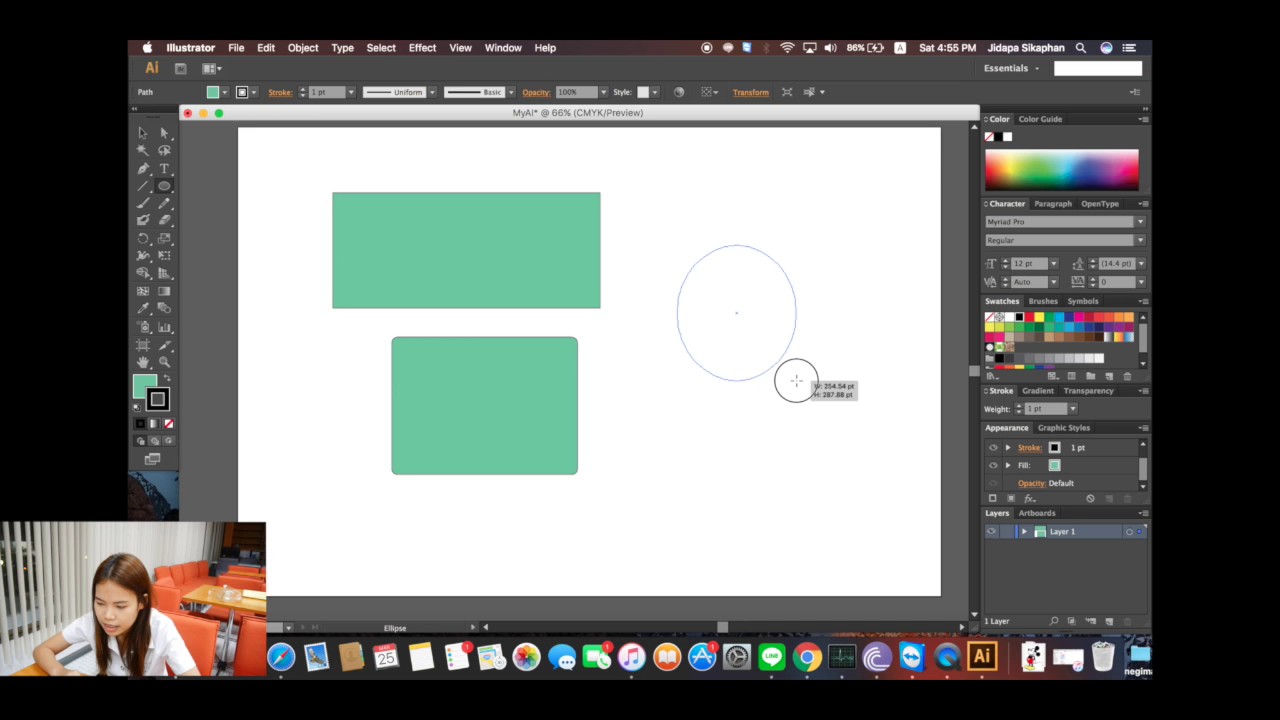This screenshot has height=720, width=1280.
Task: Set color mode to None in toolbox
Action: point(168,424)
